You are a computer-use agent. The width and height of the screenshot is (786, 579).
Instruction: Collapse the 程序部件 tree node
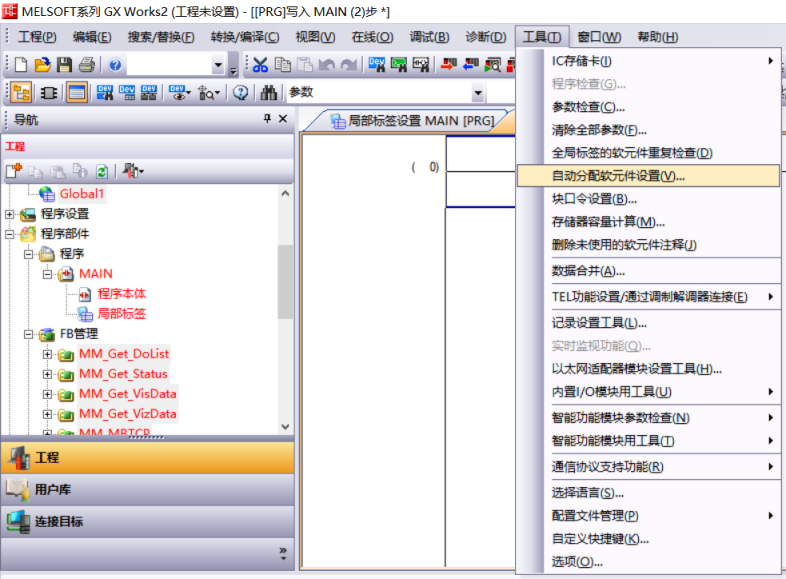coord(9,234)
